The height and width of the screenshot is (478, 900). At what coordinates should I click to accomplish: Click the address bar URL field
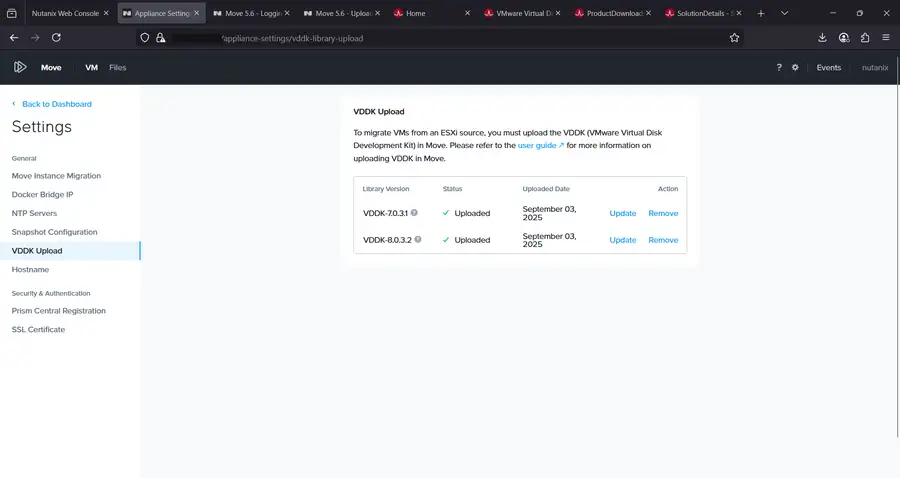coord(442,38)
